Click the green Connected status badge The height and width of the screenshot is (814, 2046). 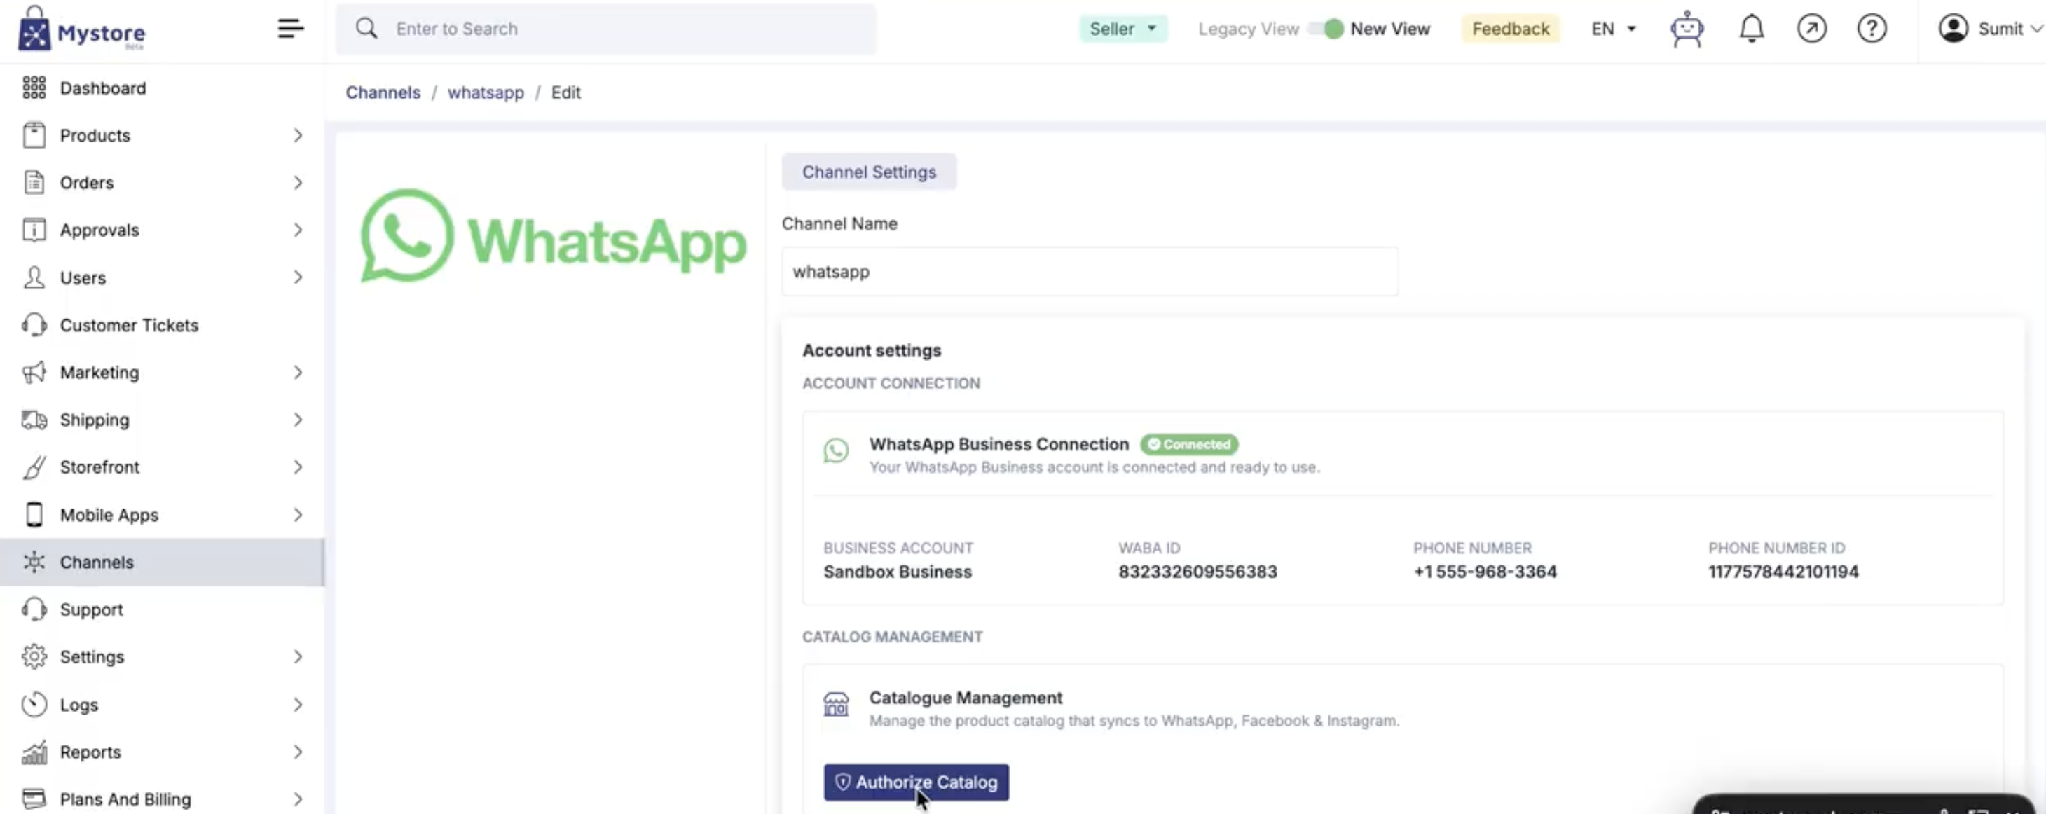(x=1189, y=444)
